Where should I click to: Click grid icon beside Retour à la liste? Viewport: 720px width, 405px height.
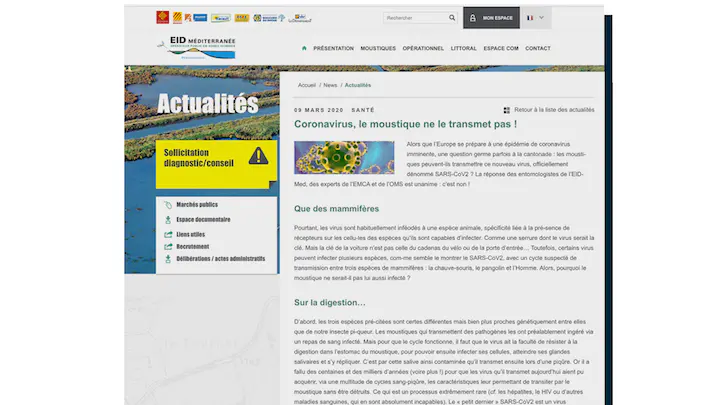point(507,110)
